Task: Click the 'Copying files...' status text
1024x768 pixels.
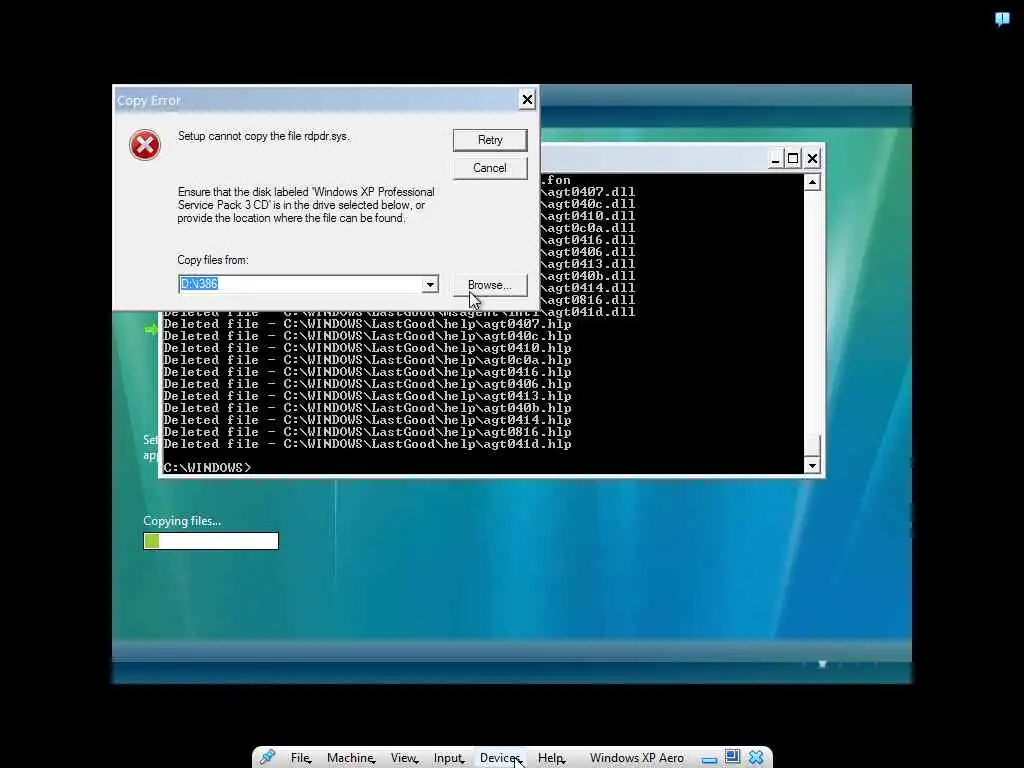Action: tap(182, 520)
